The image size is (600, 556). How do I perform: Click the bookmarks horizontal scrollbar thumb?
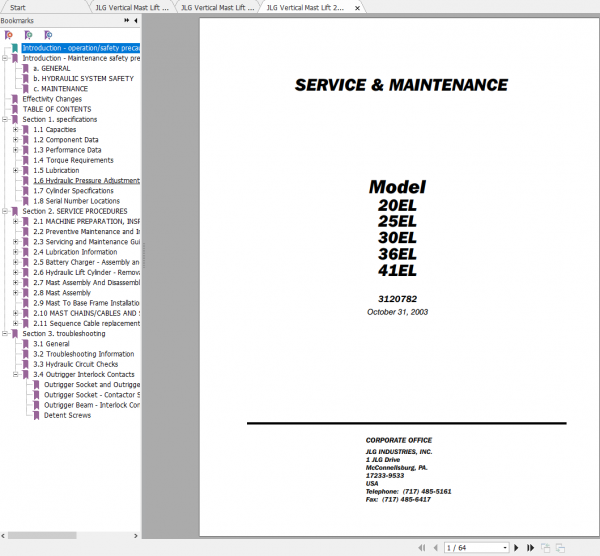coord(42,535)
